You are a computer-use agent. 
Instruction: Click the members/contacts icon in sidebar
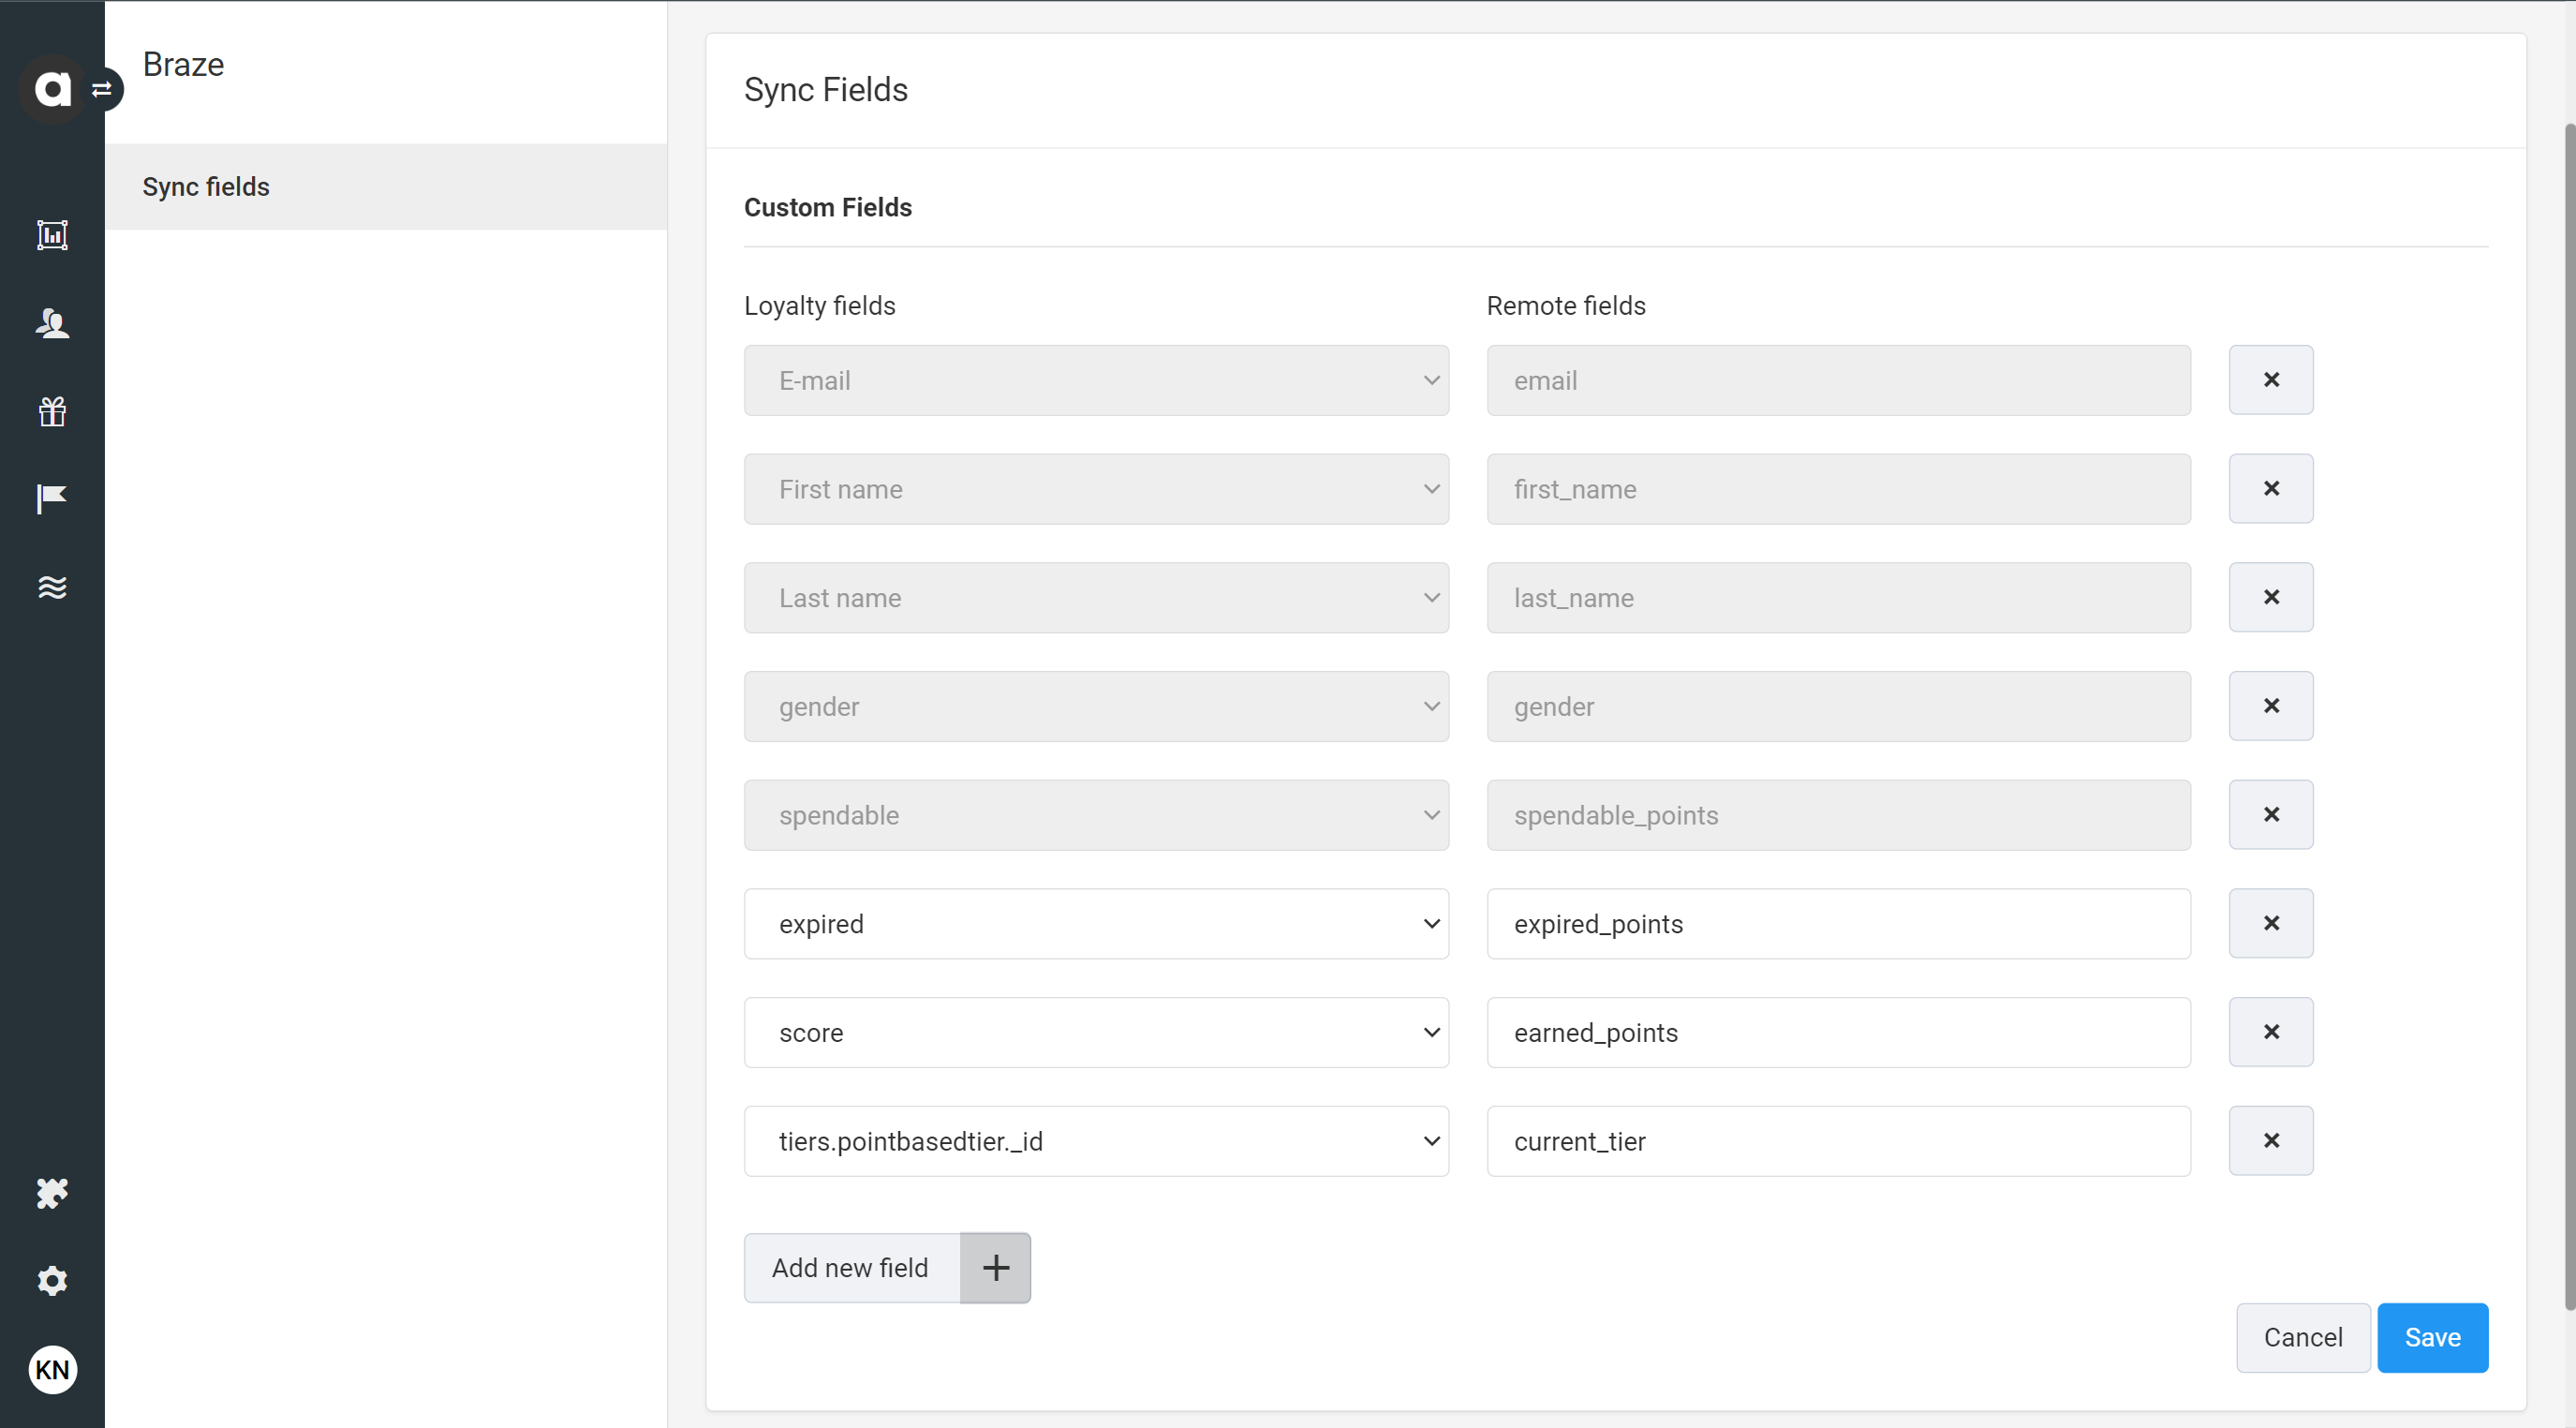tap(51, 321)
